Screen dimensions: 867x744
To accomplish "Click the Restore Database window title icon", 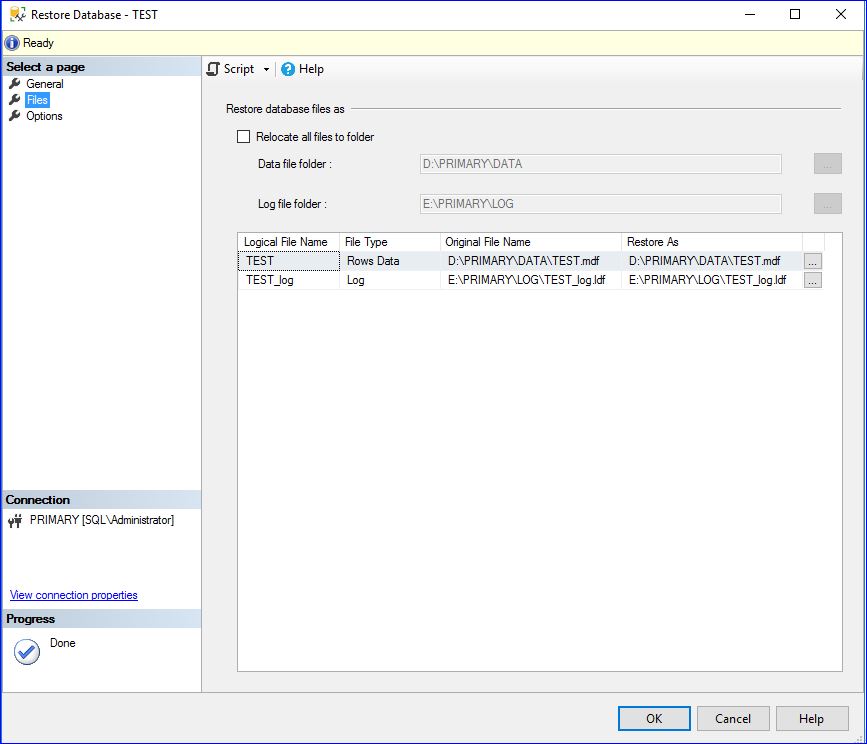I will tap(17, 15).
